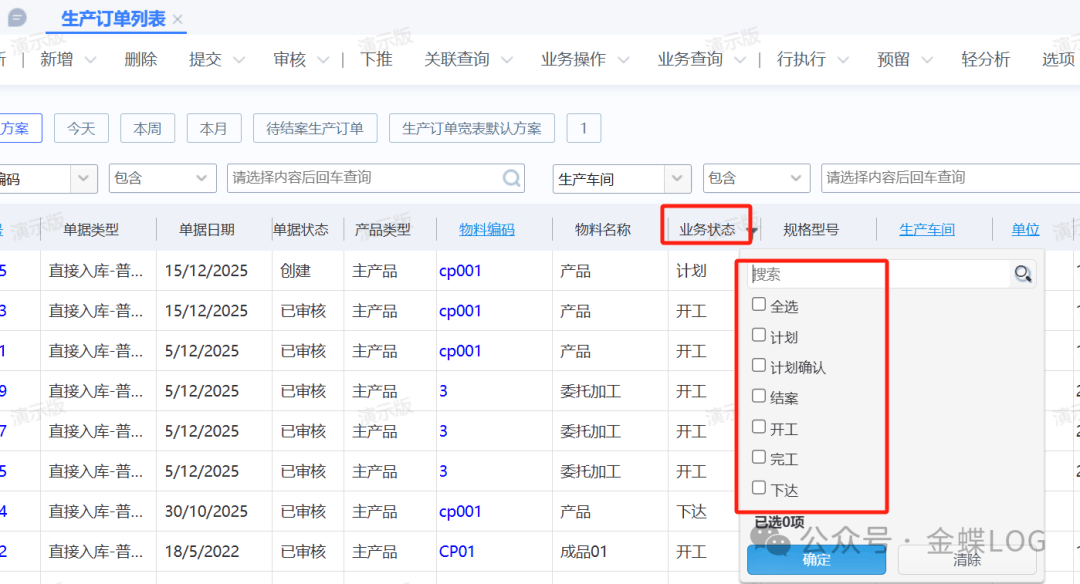
Task: Select the 下达 status checkbox
Action: 759,489
